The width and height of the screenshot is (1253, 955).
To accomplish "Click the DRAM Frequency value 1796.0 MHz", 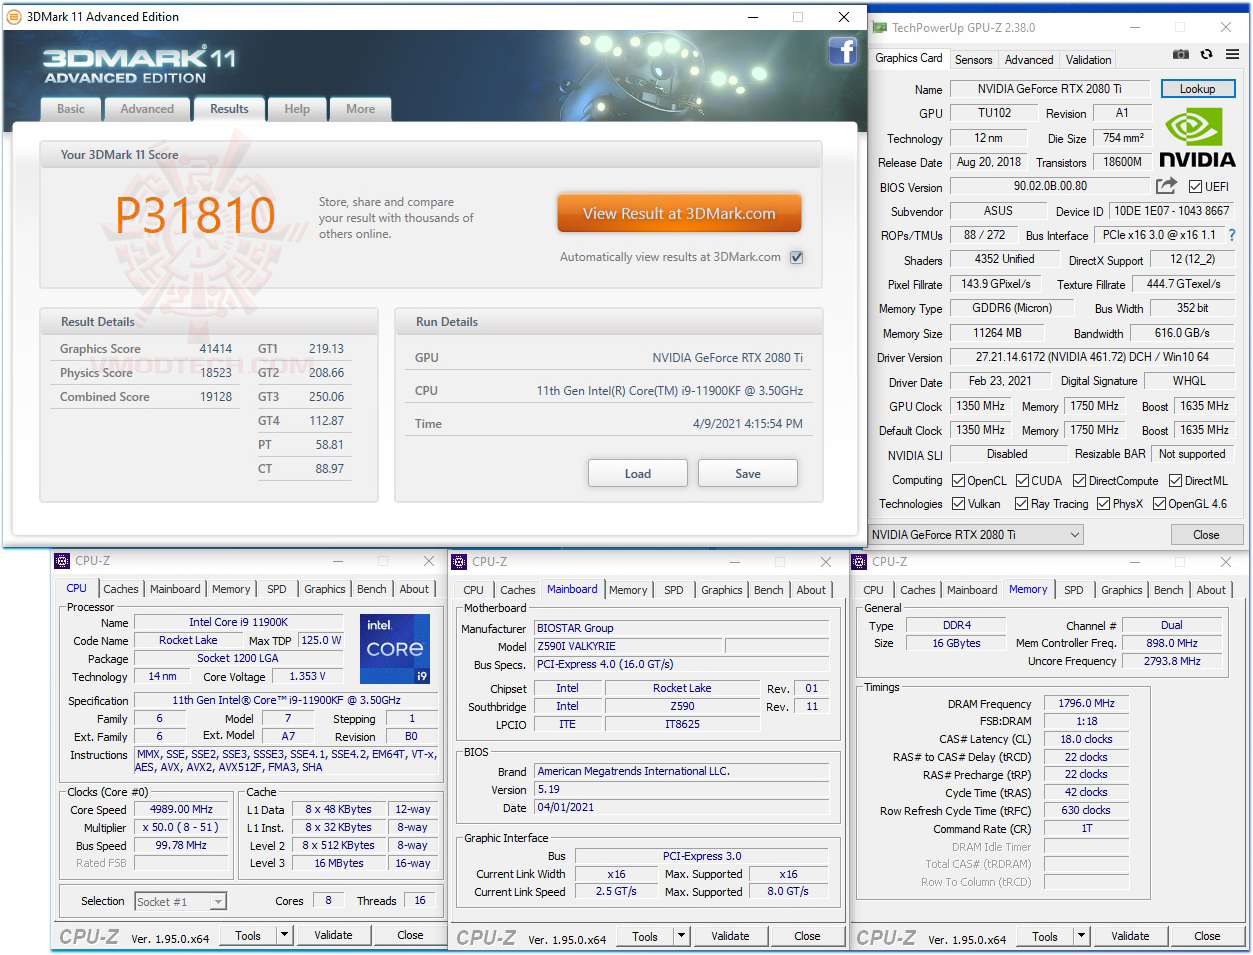I will tap(1086, 704).
